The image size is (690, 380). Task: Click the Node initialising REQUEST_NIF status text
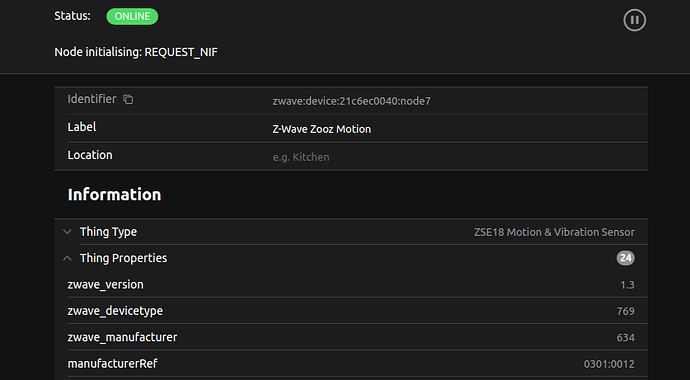(x=136, y=52)
